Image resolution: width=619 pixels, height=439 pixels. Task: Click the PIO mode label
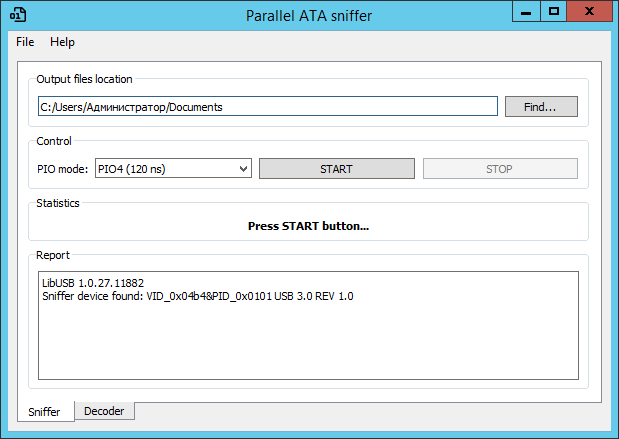[62, 169]
